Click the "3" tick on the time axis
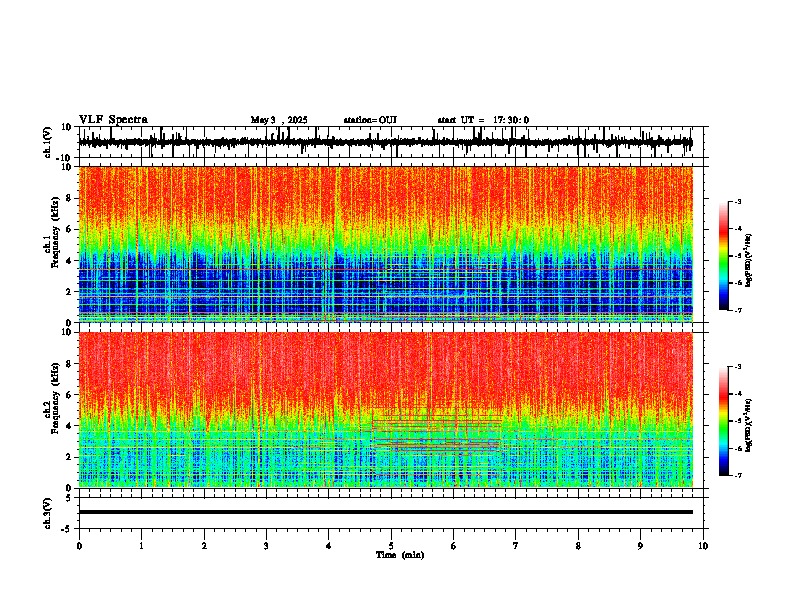 pos(266,546)
